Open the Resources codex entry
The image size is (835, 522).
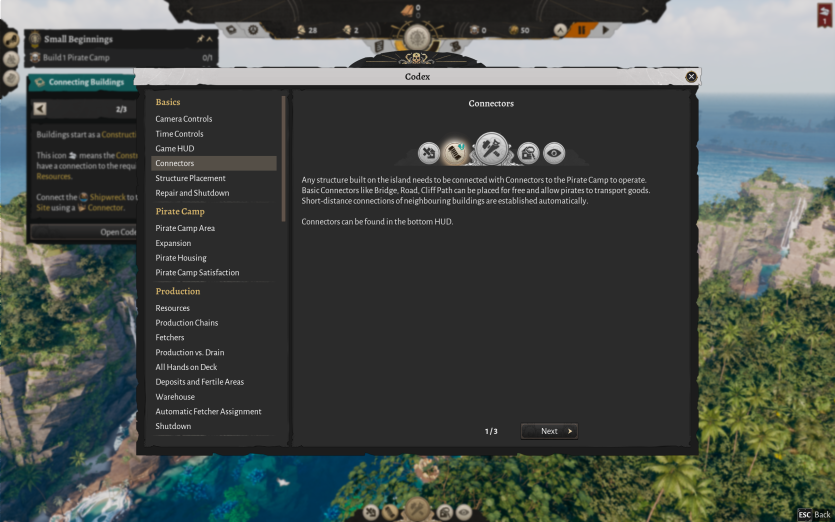173,308
